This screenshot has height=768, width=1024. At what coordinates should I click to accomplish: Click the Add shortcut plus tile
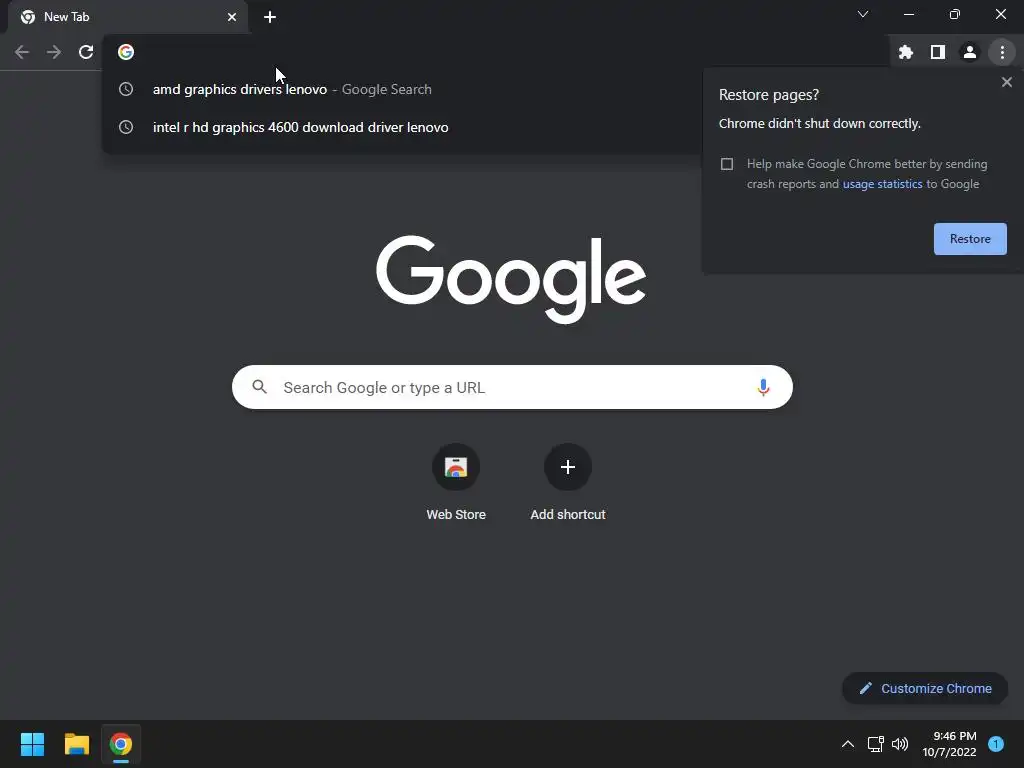568,483
